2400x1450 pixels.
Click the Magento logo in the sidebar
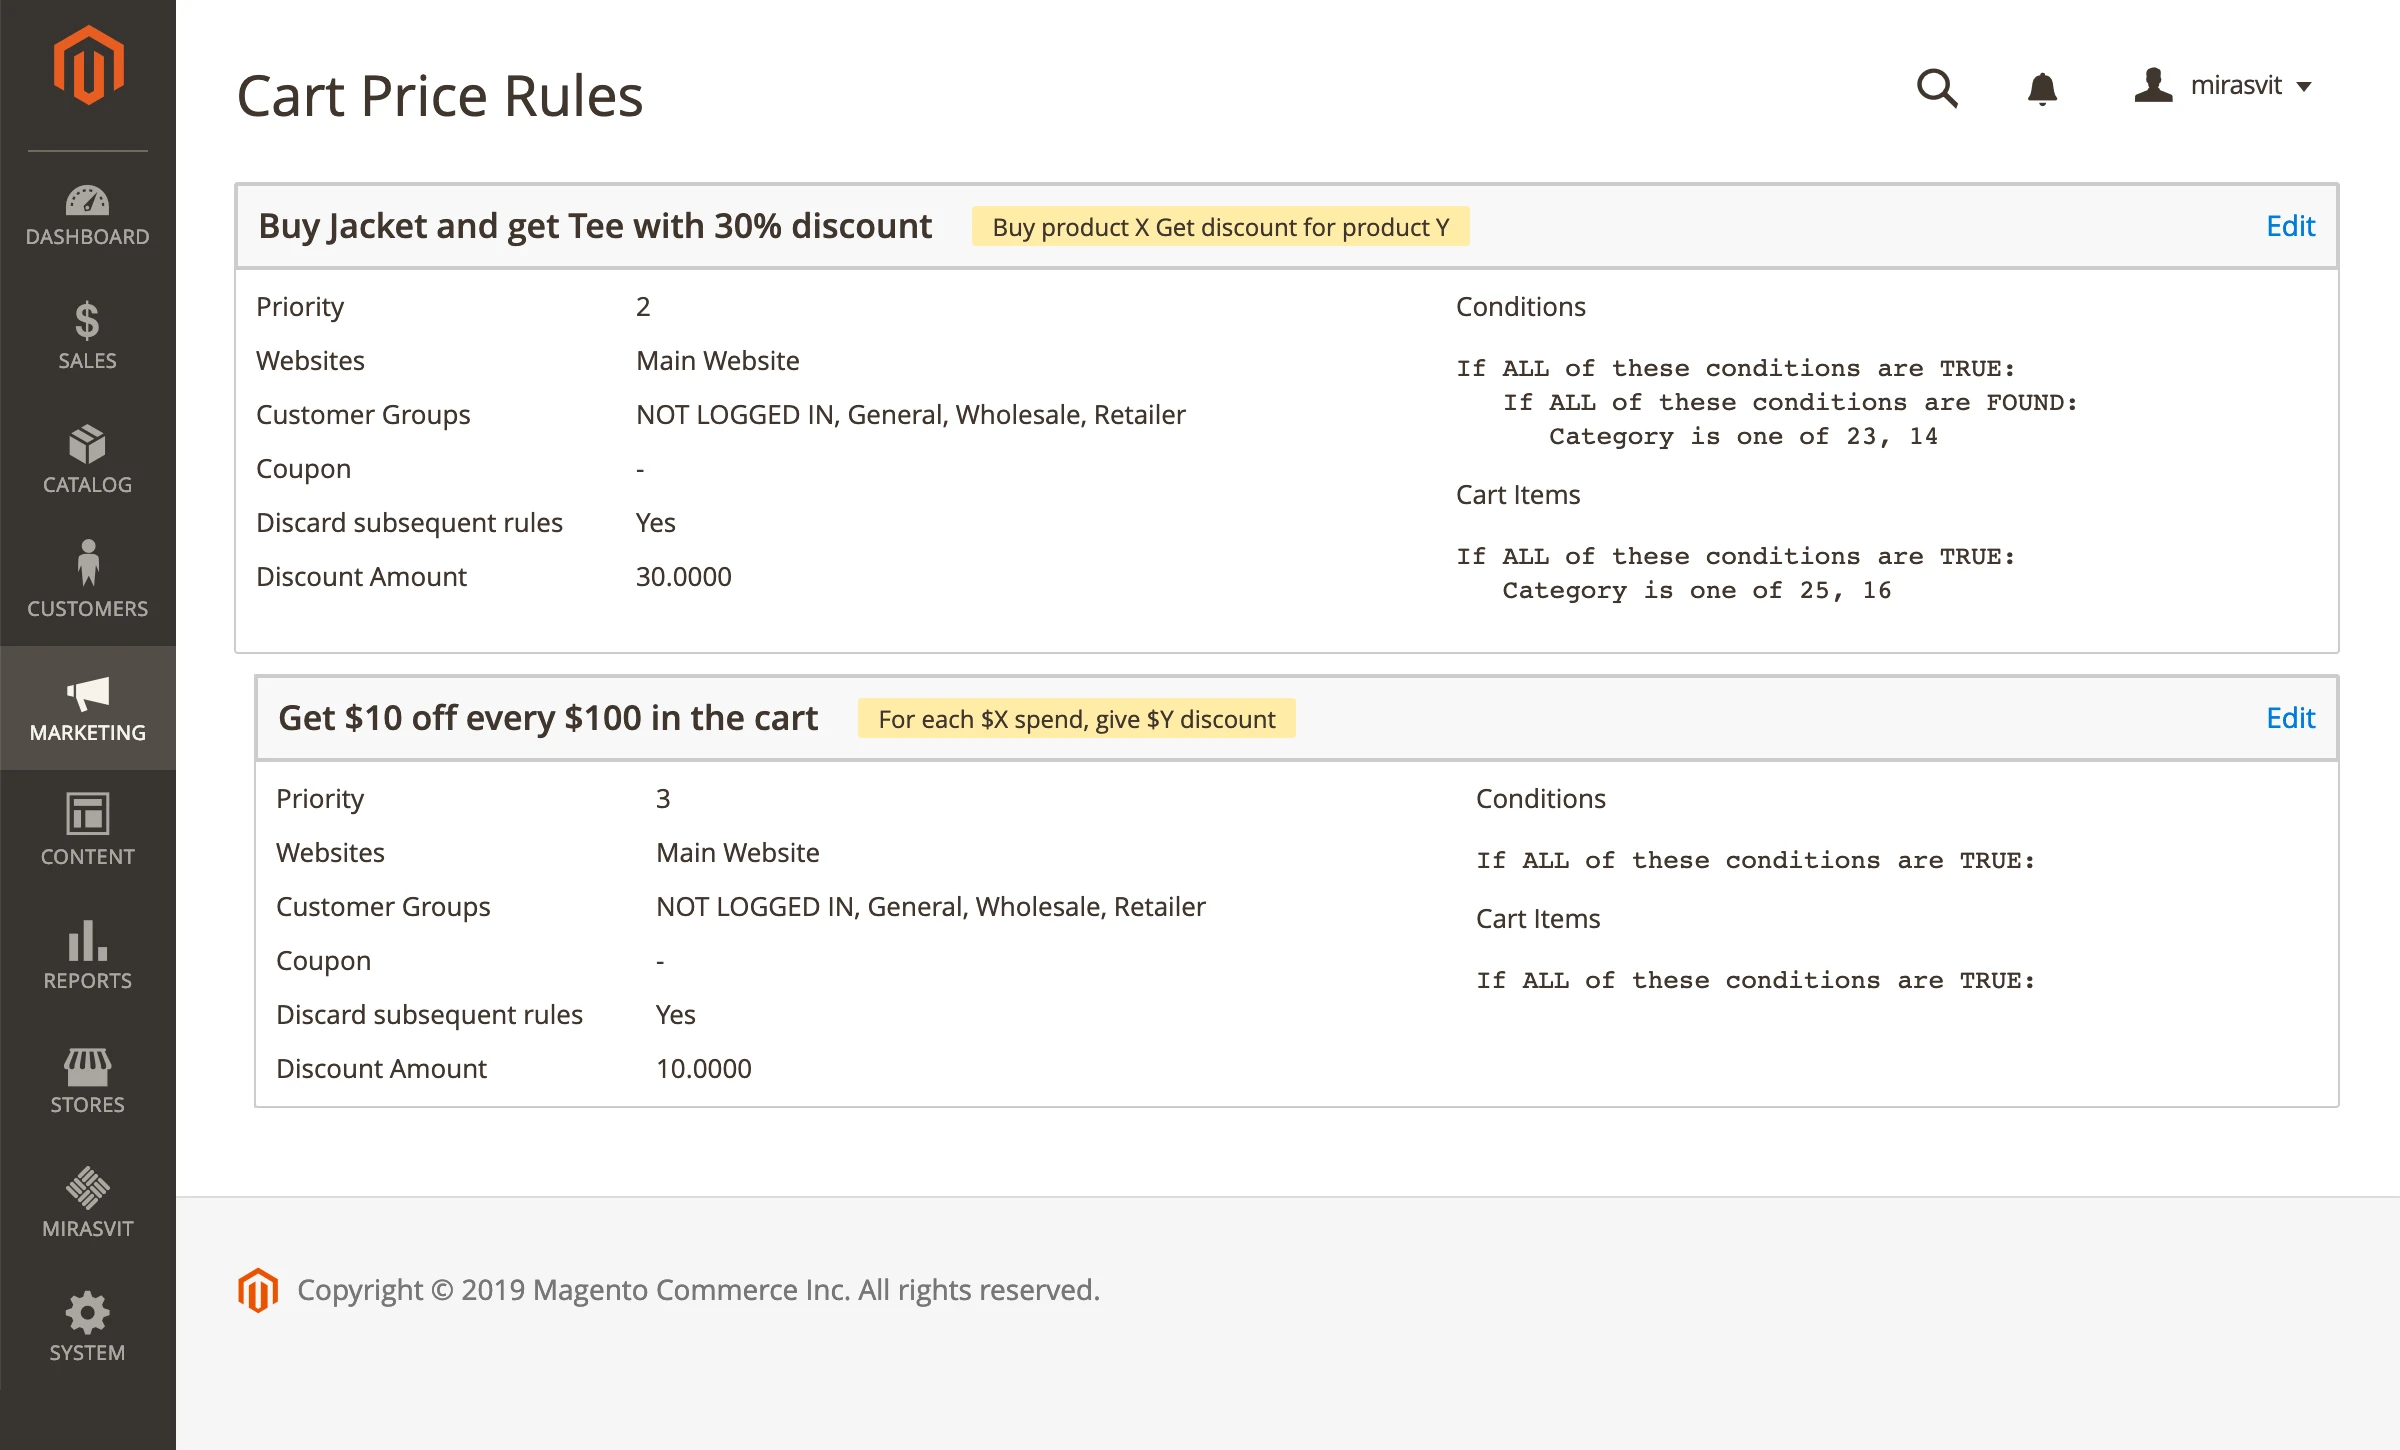88,66
